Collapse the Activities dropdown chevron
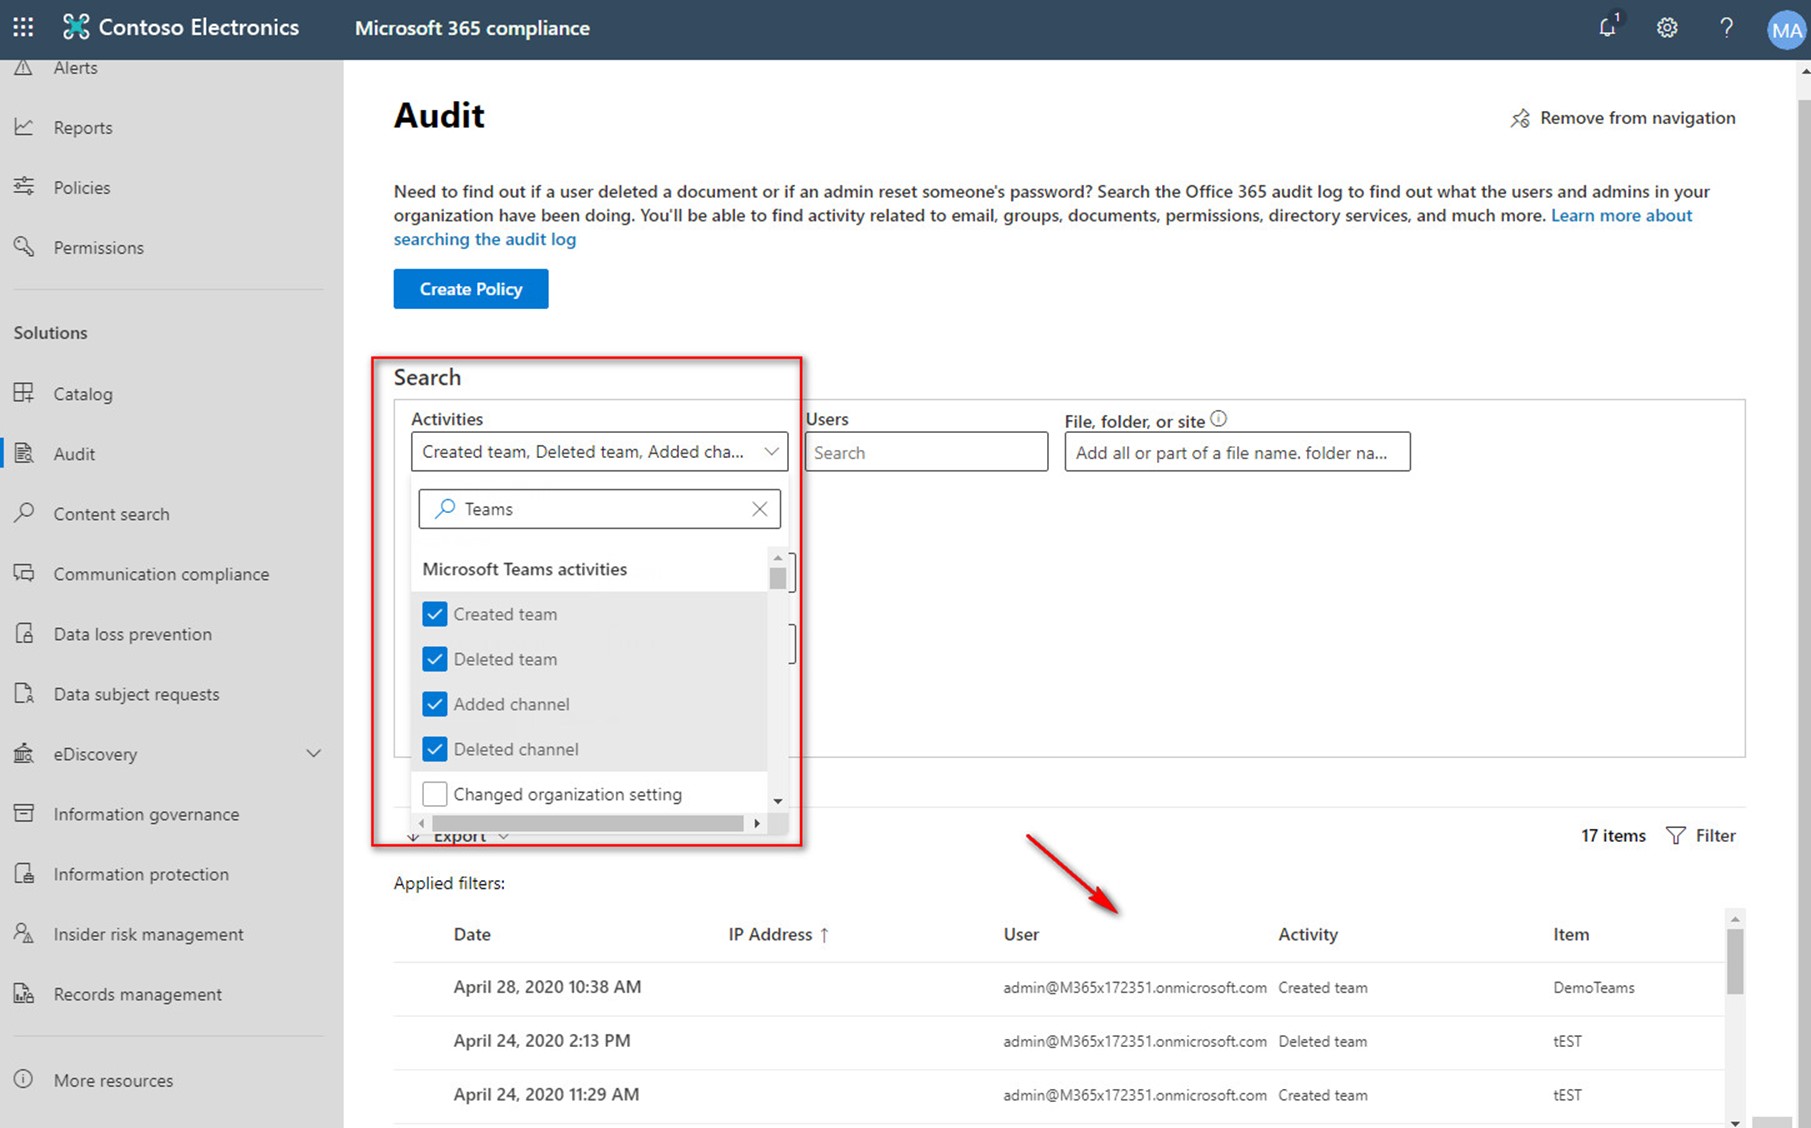This screenshot has height=1128, width=1811. coord(772,452)
